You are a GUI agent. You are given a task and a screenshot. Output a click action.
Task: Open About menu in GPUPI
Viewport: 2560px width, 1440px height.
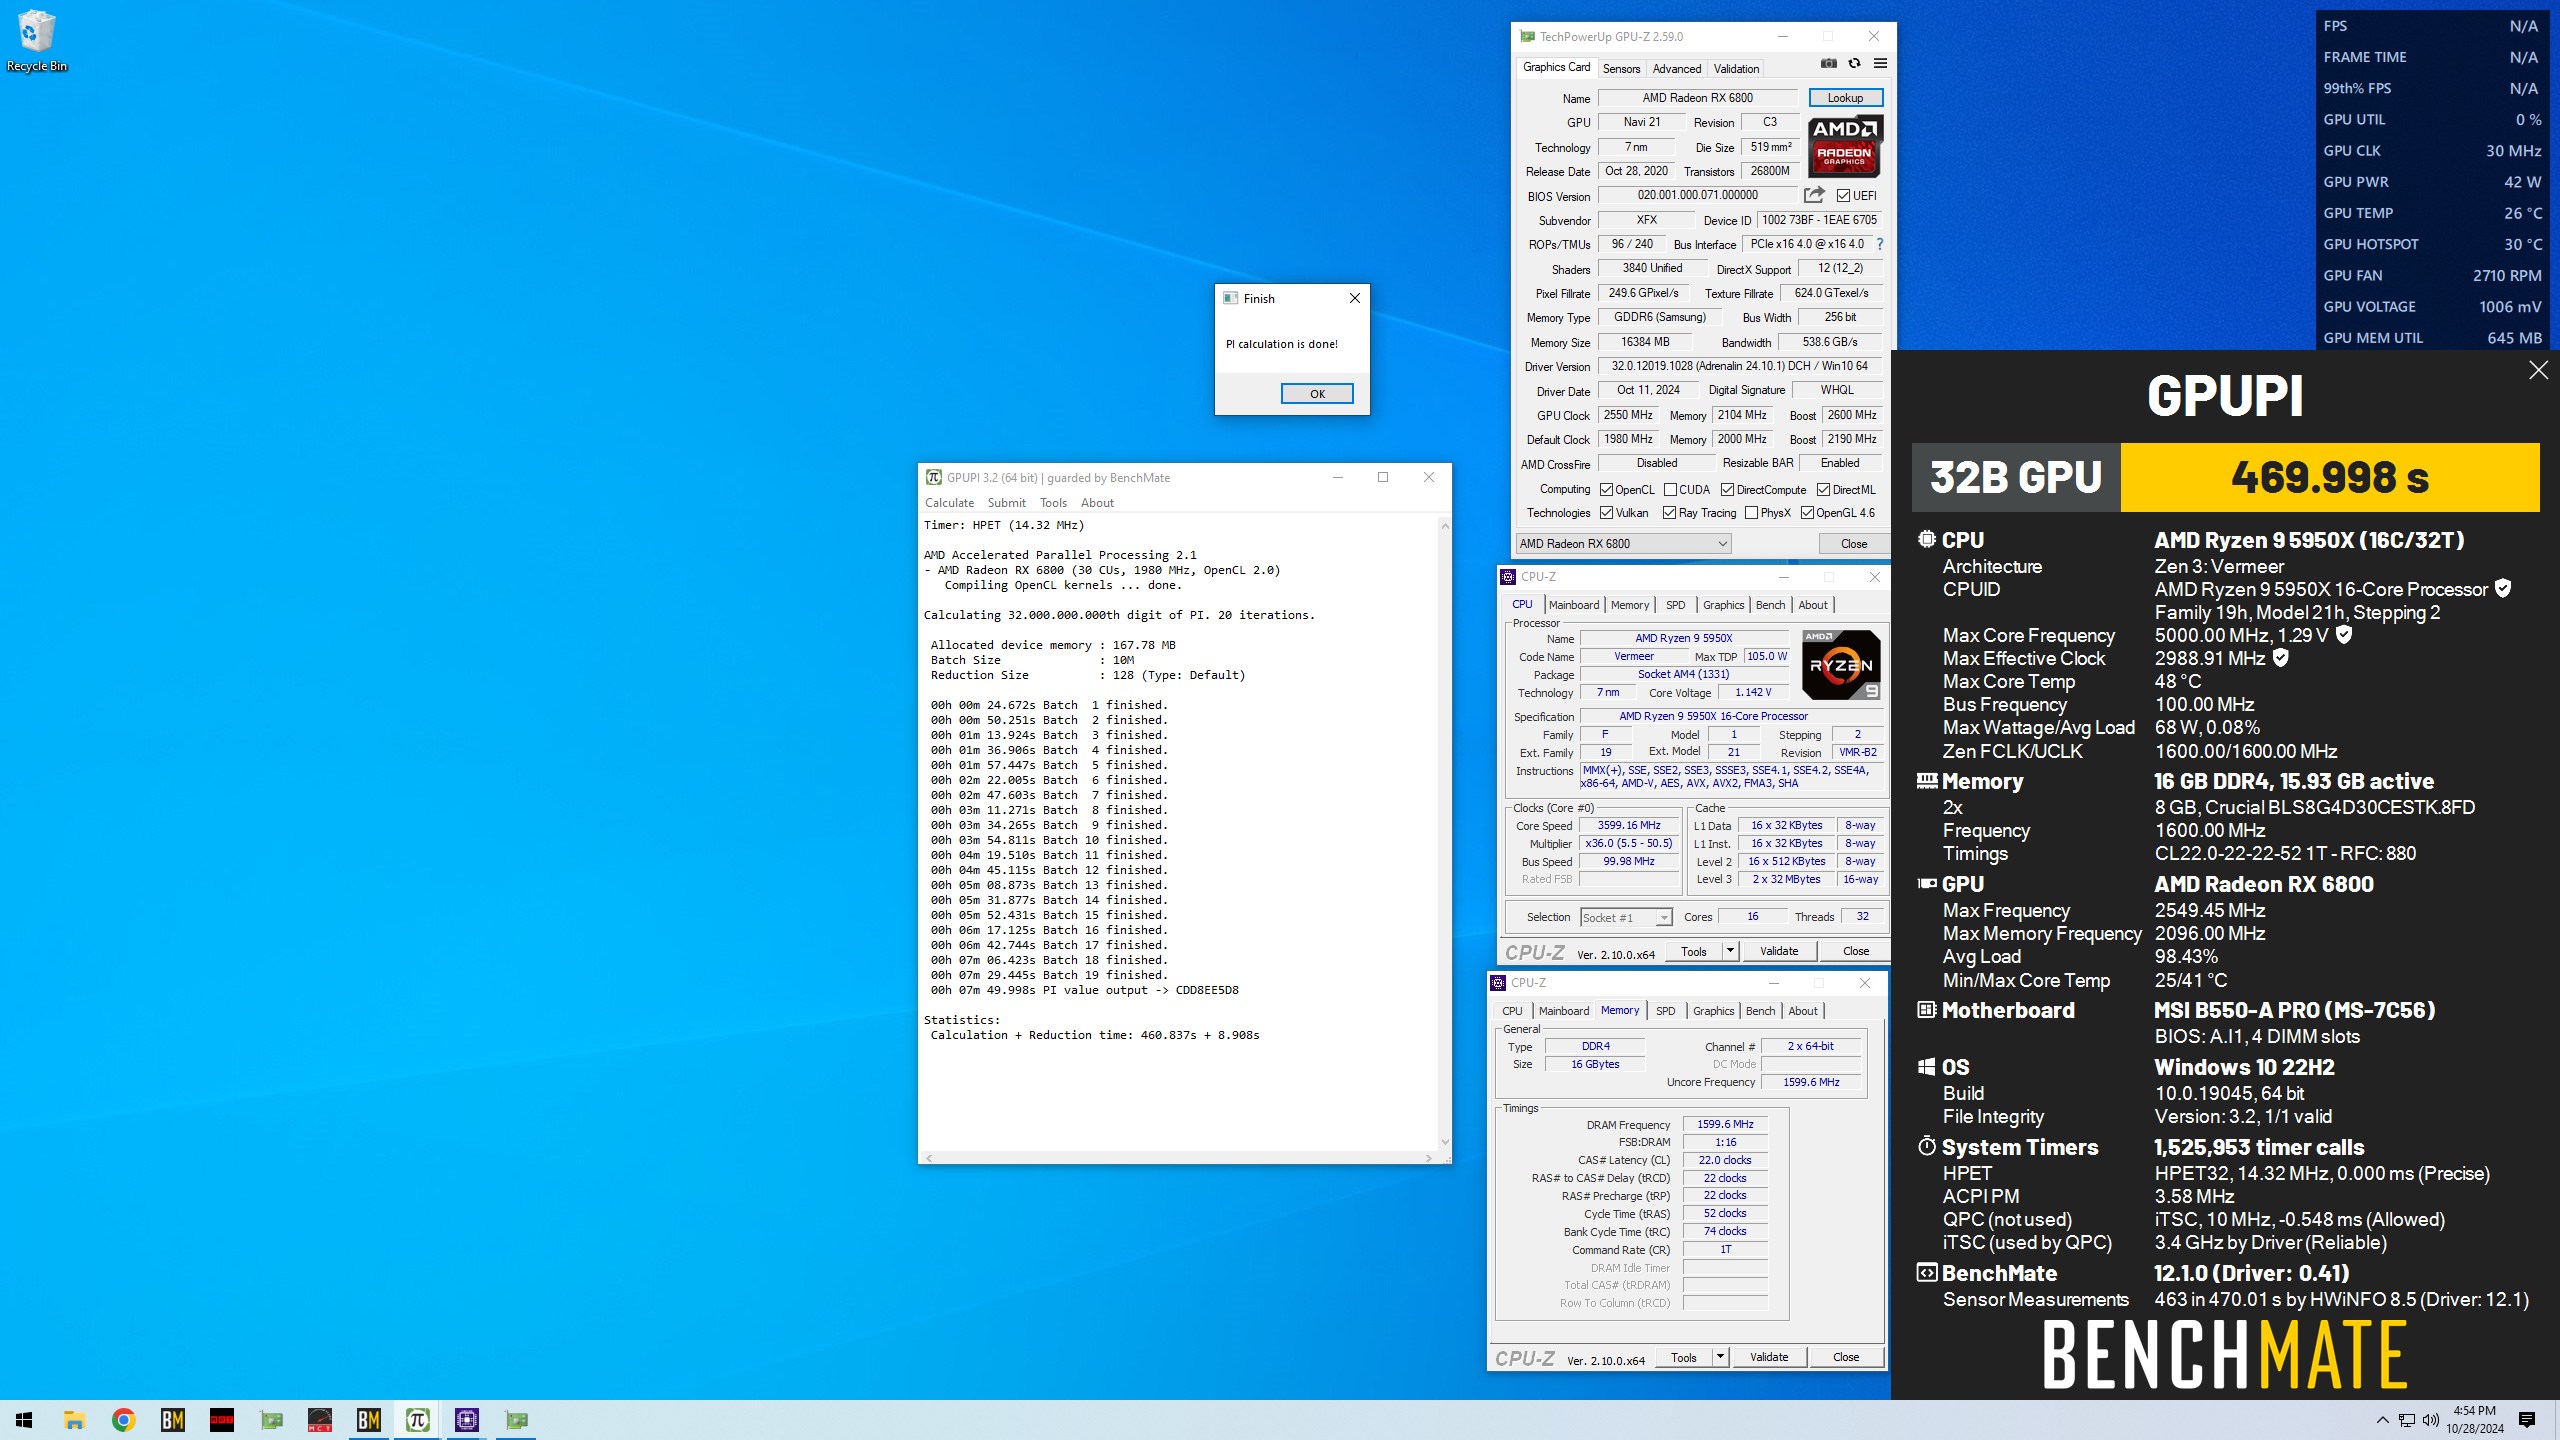click(1097, 503)
